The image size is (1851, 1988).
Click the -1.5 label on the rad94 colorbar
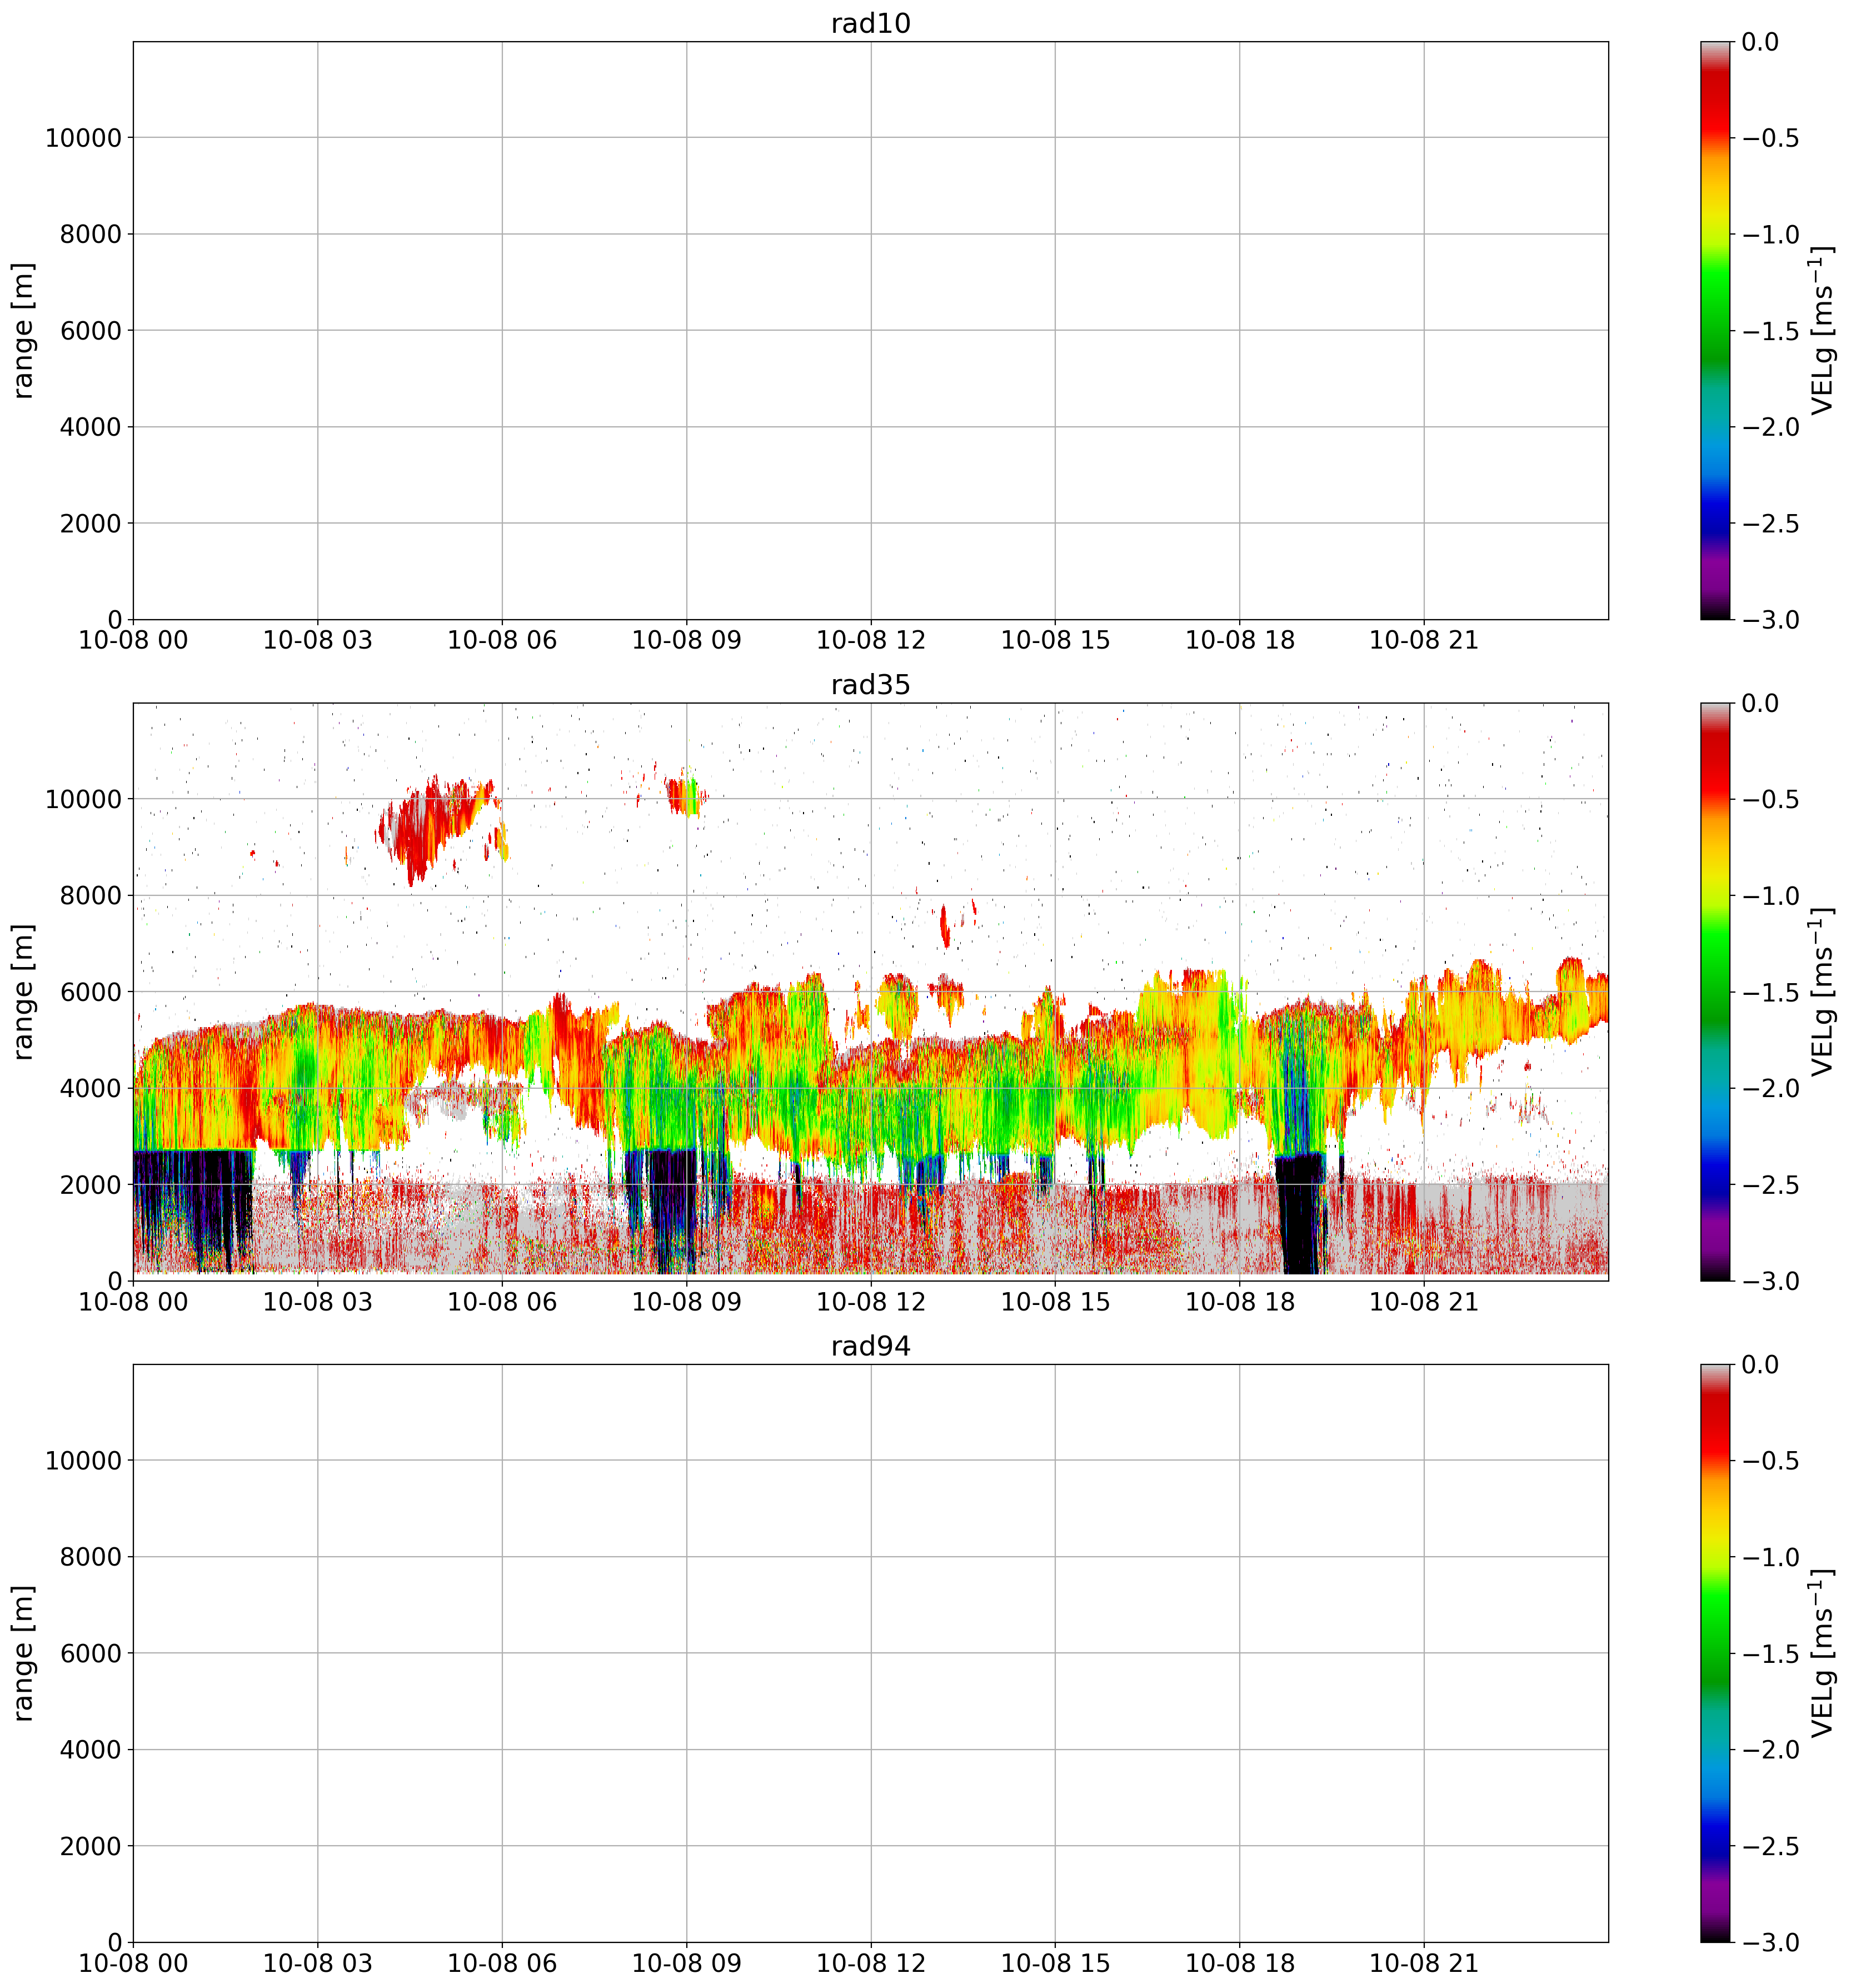tap(1769, 1654)
